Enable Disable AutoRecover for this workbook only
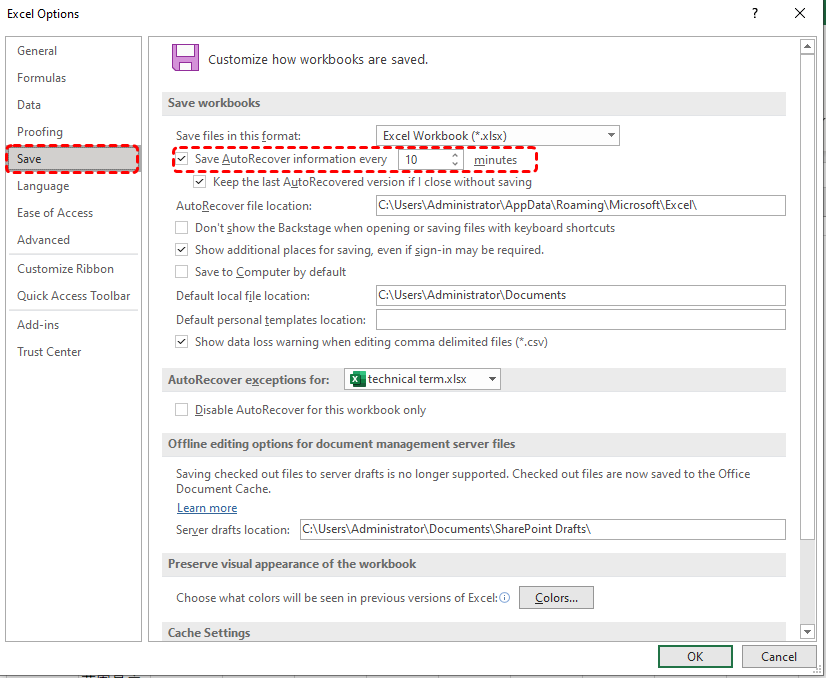826x678 pixels. 182,410
